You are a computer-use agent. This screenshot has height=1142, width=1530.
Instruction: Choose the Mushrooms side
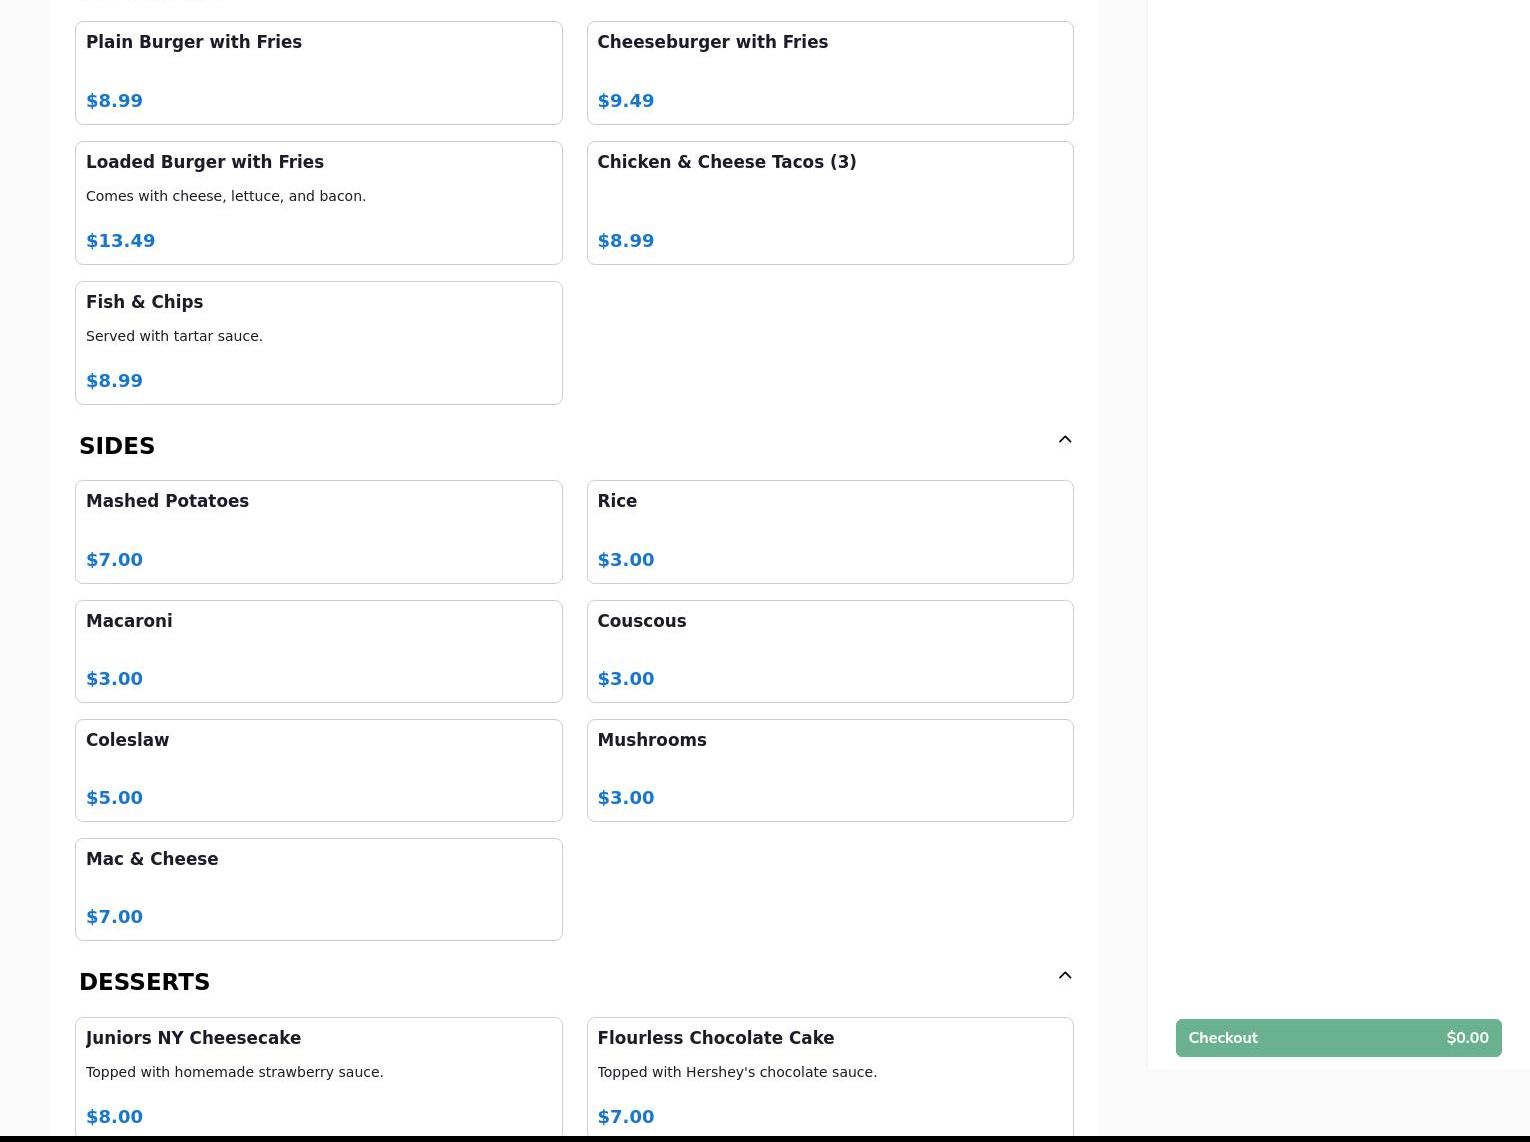pyautogui.click(x=830, y=770)
